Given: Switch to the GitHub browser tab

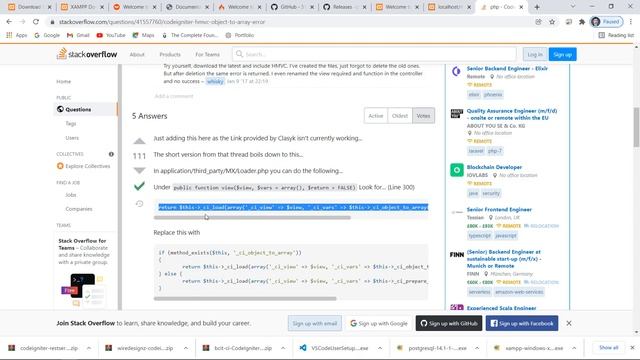Looking at the screenshot, I should click(x=292, y=7).
